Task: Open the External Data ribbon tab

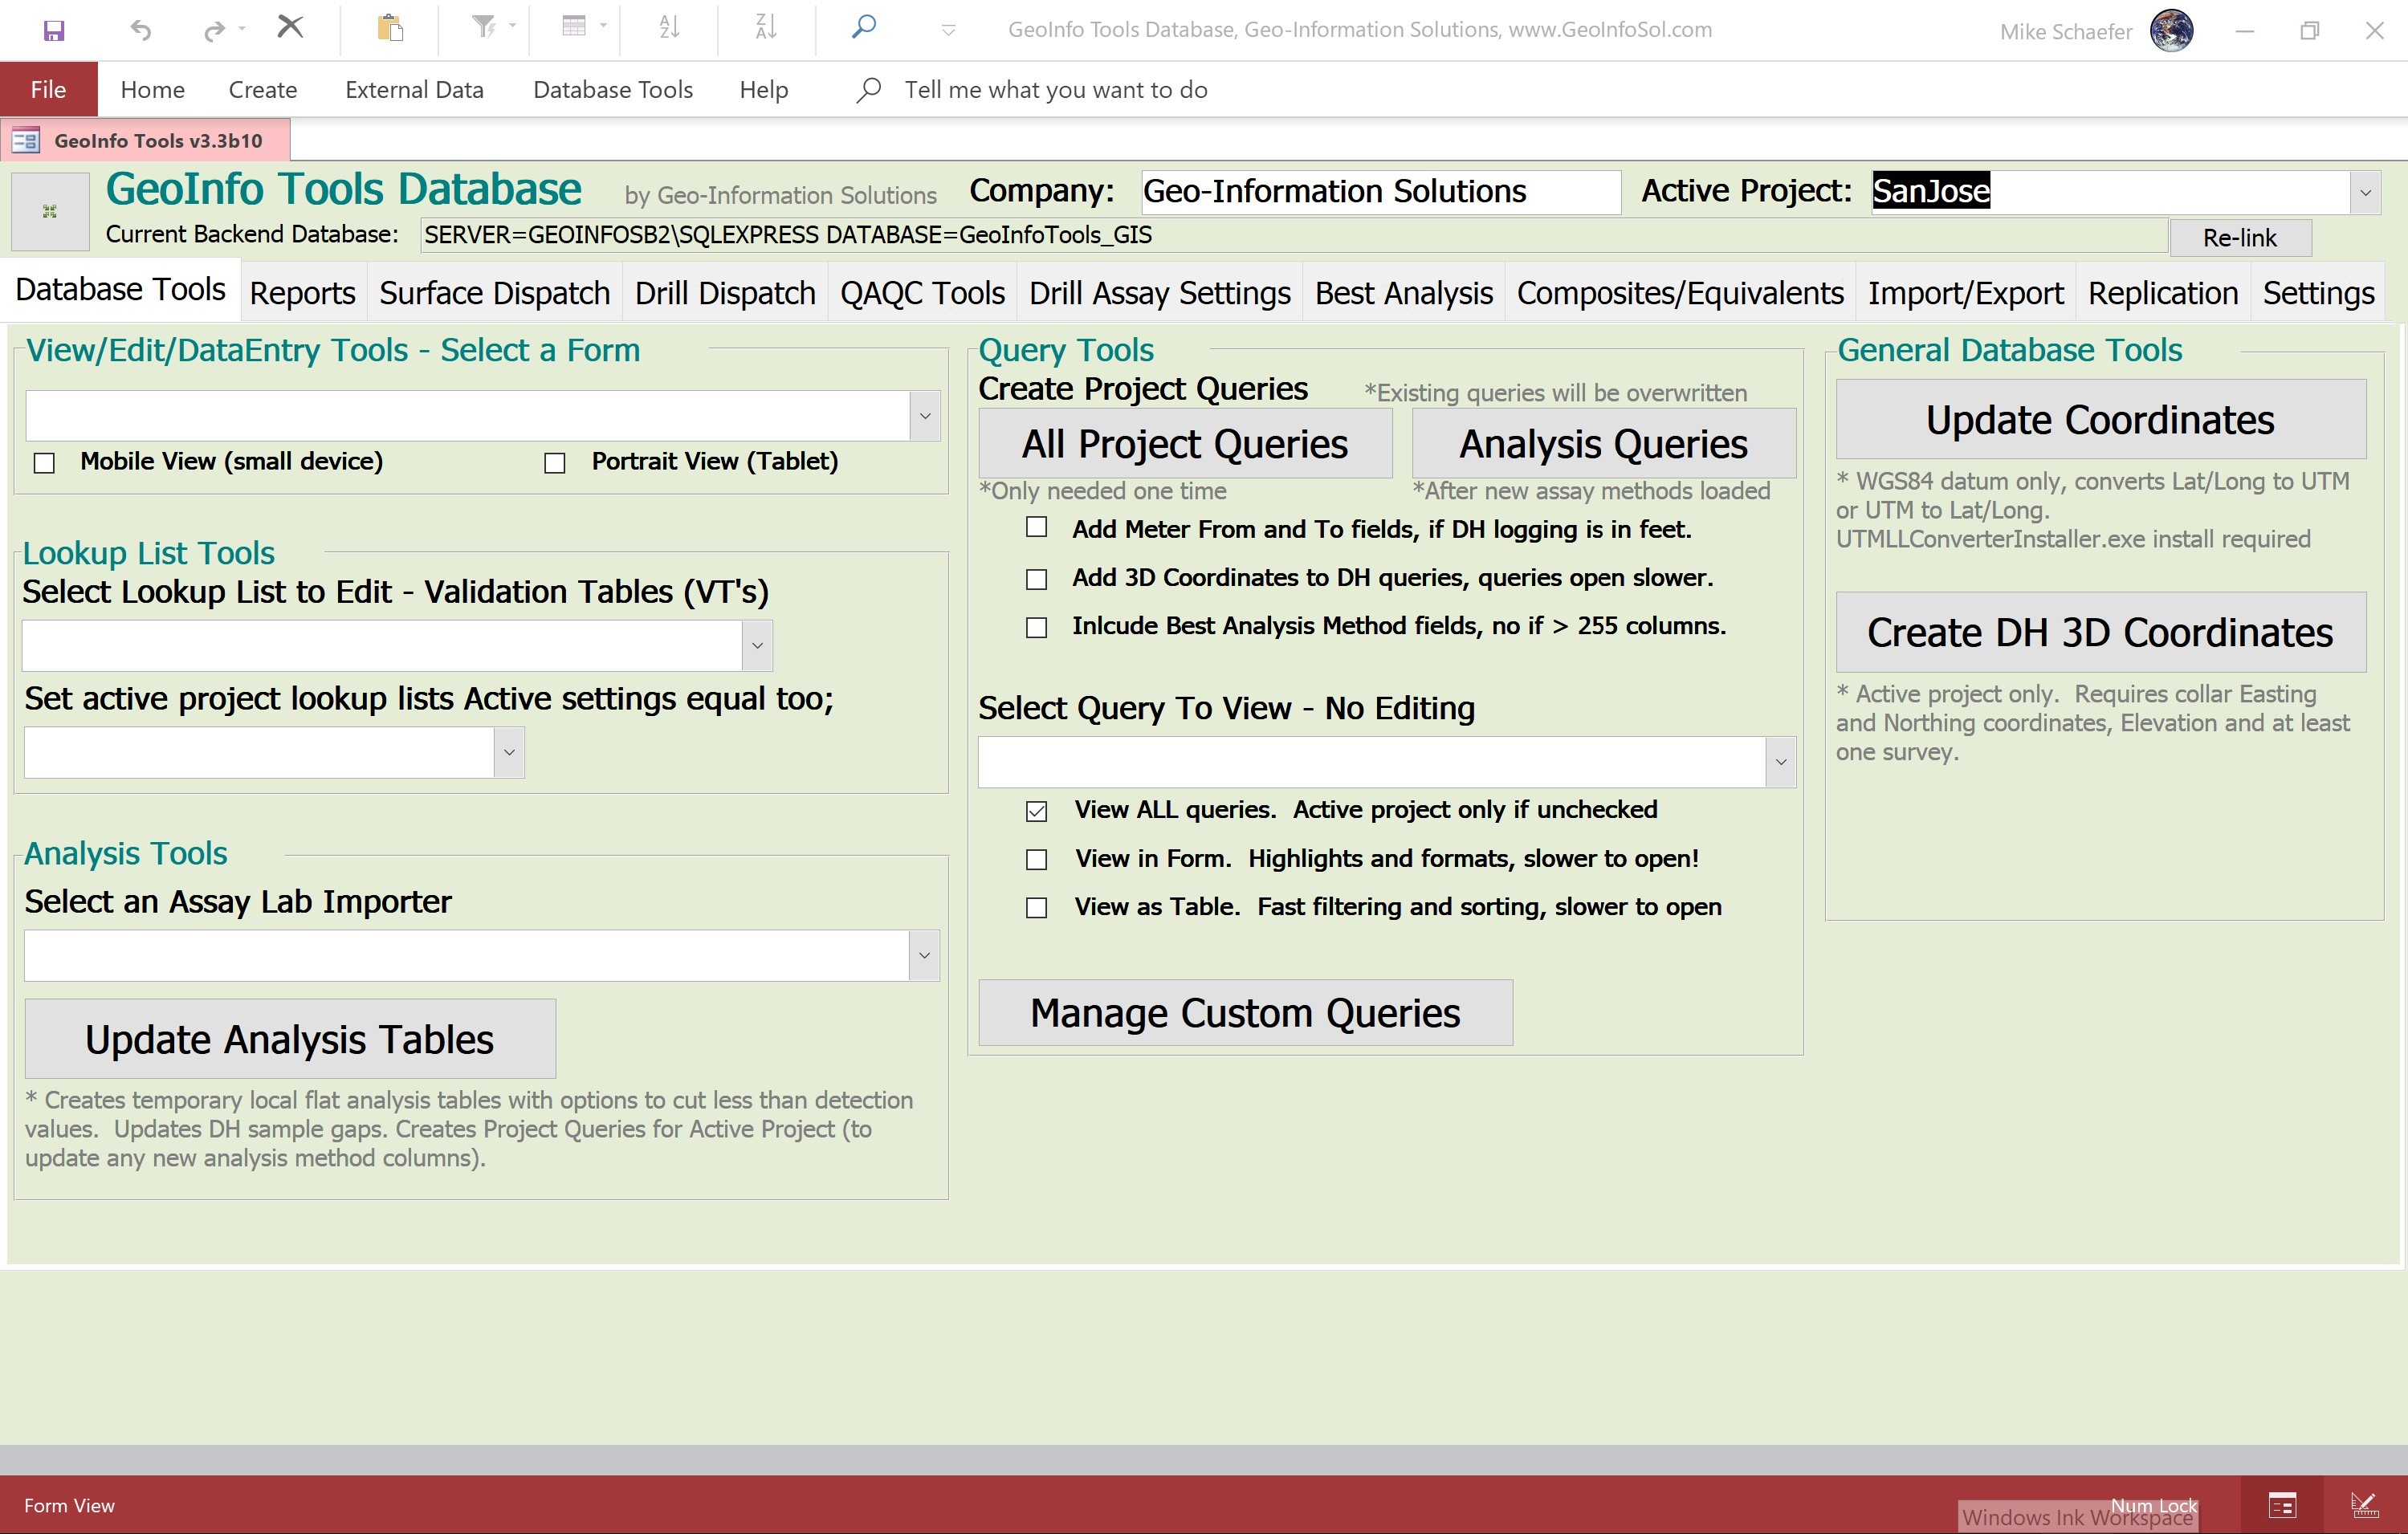Action: click(414, 90)
